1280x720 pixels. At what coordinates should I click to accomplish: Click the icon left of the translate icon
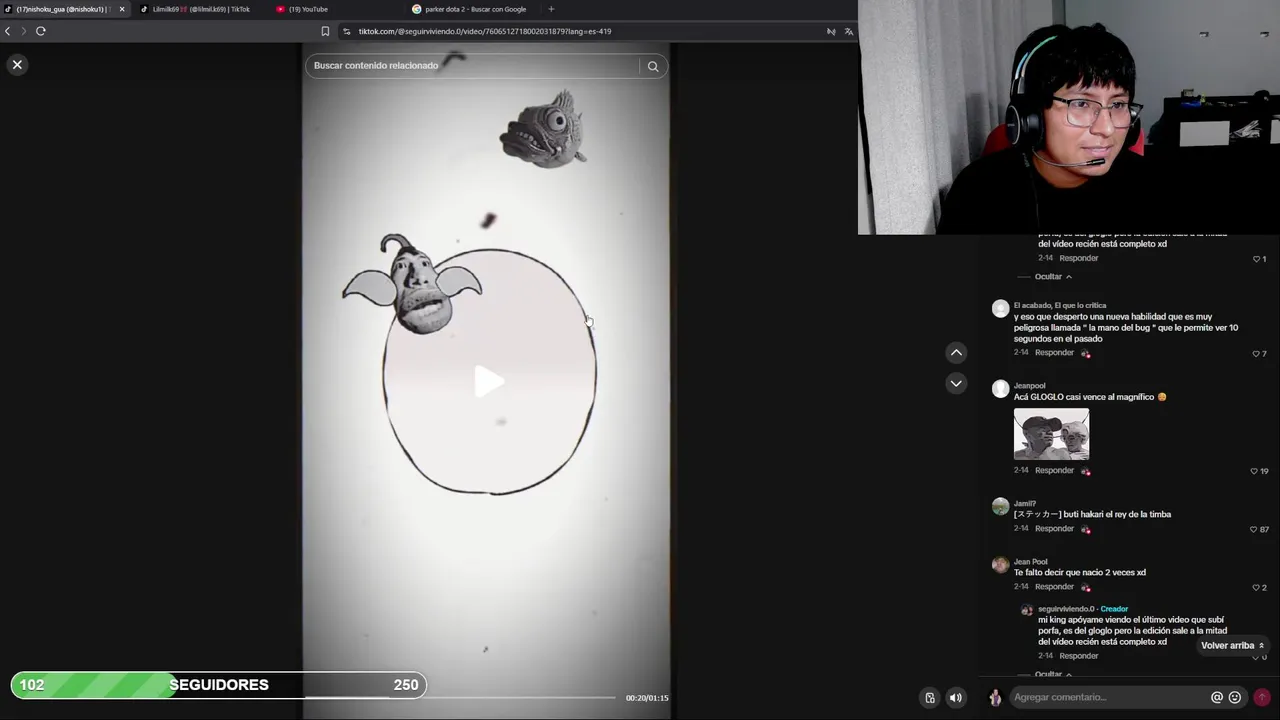[831, 31]
